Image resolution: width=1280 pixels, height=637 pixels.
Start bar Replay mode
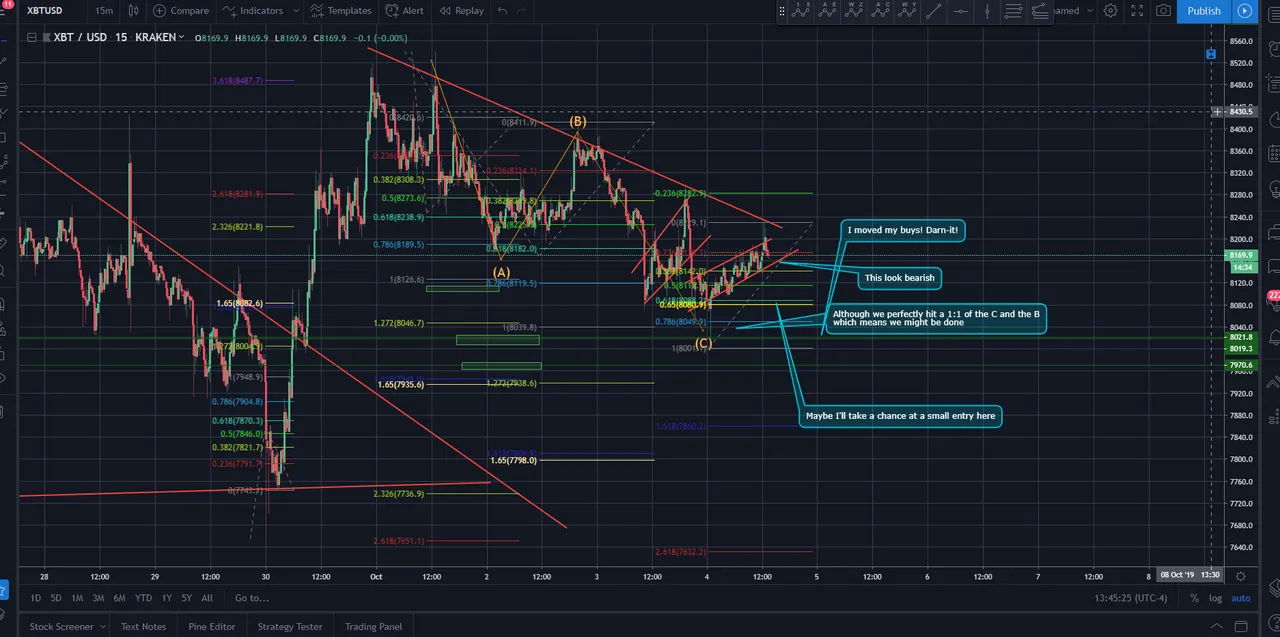coord(463,10)
